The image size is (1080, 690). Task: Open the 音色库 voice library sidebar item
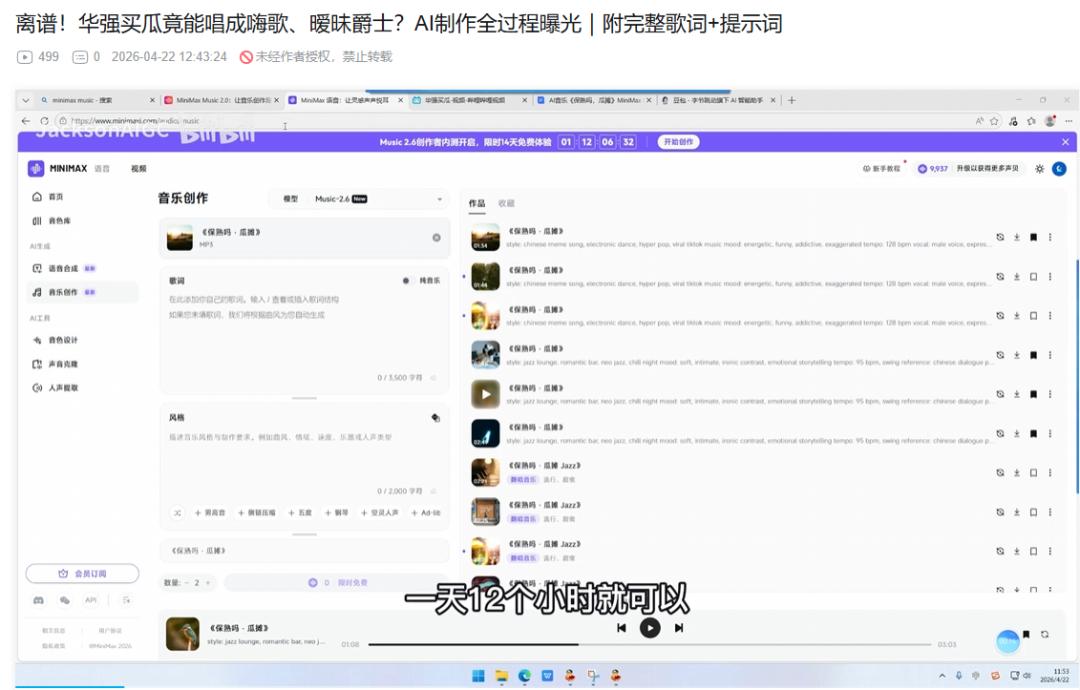(52, 221)
